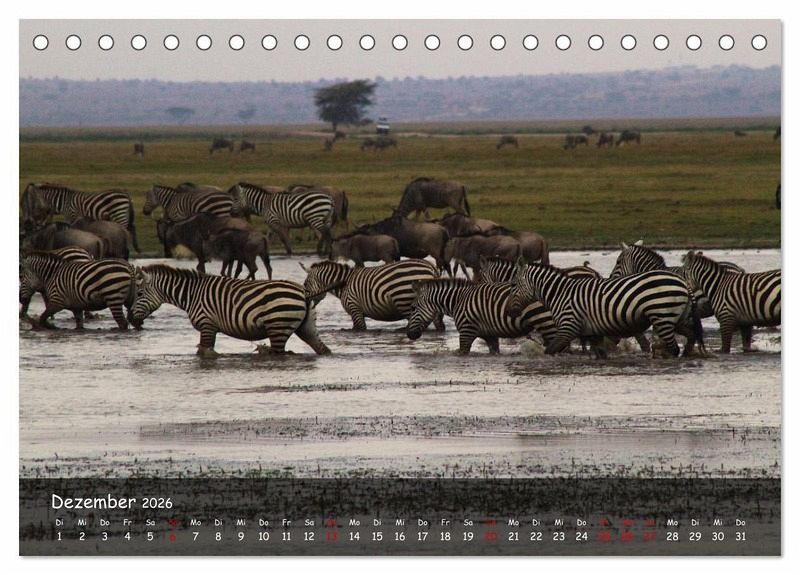Select date 1 in the calendar strip
The height and width of the screenshot is (575, 800).
(x=59, y=536)
